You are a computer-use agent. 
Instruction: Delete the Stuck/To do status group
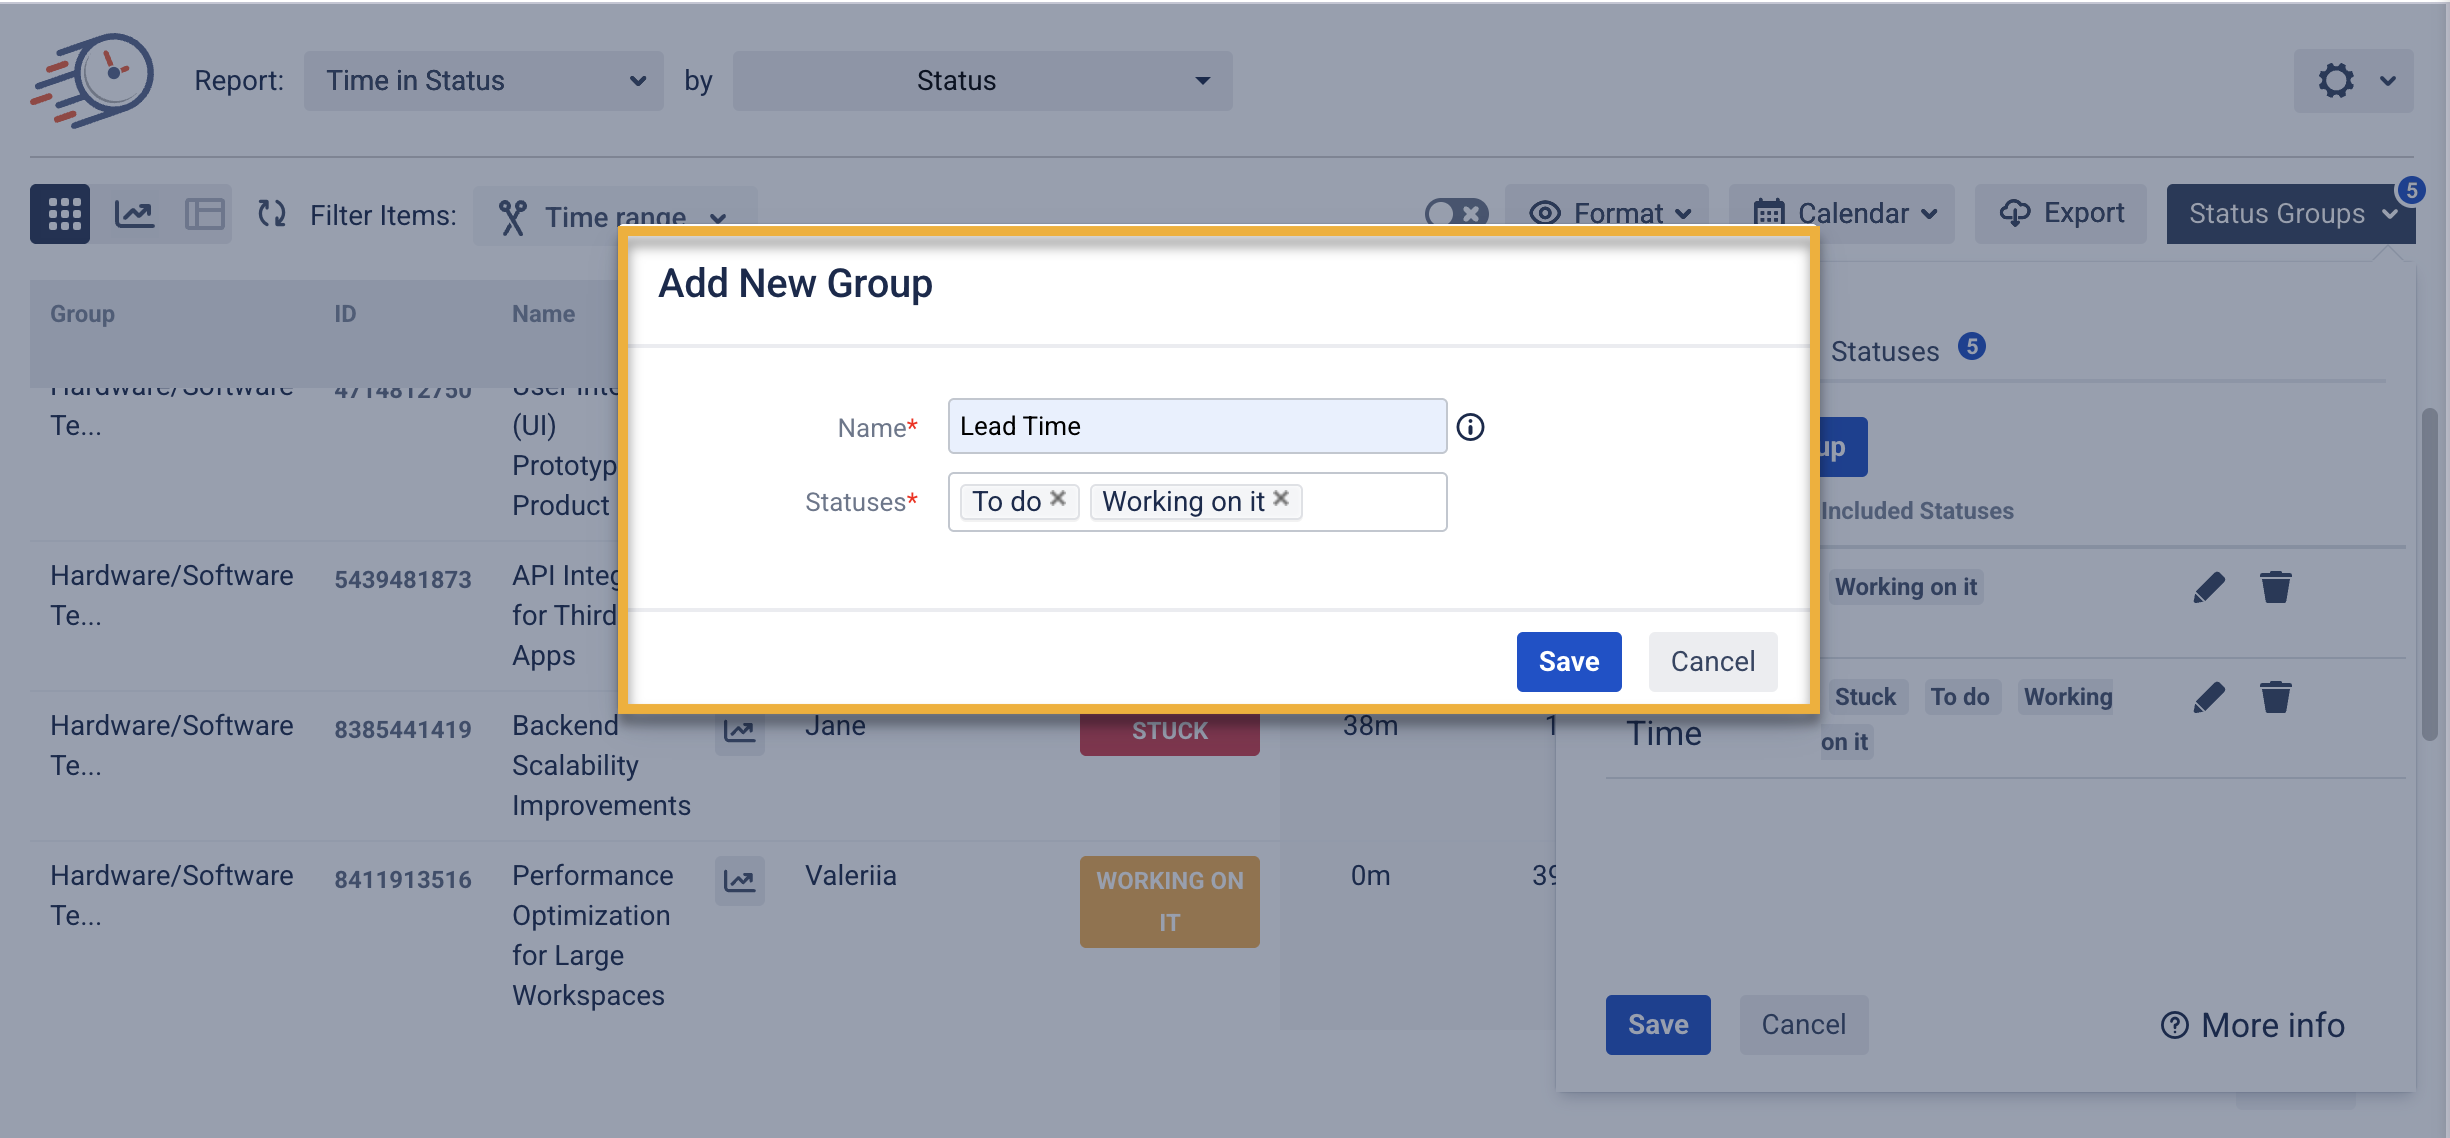(x=2275, y=697)
